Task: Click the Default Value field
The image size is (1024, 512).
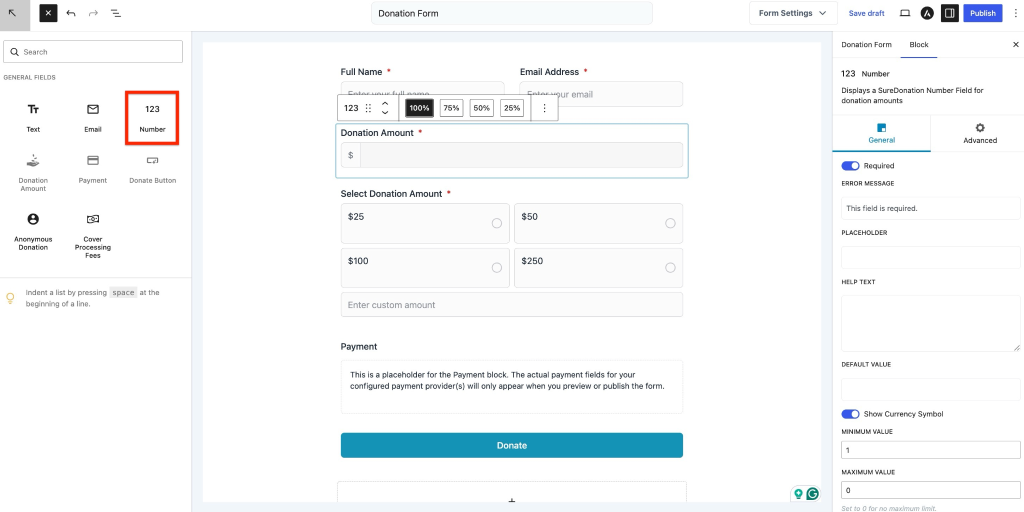Action: click(931, 390)
